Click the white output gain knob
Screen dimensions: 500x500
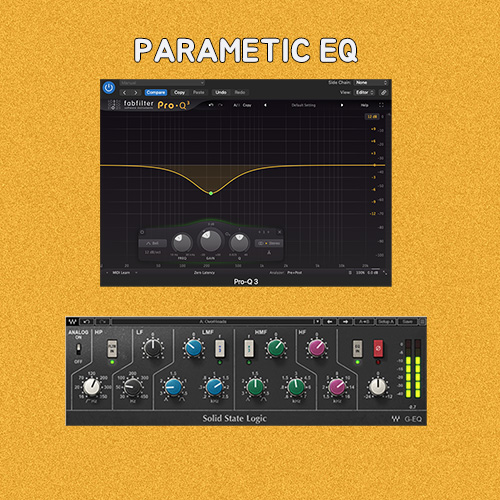click(x=378, y=387)
